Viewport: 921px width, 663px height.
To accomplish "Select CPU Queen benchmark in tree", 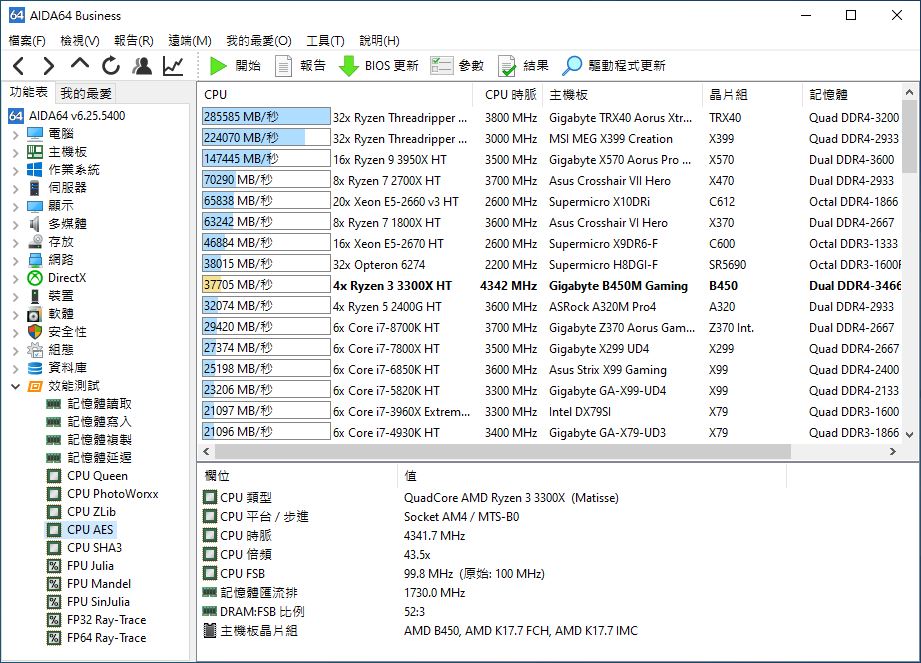I will coord(97,476).
